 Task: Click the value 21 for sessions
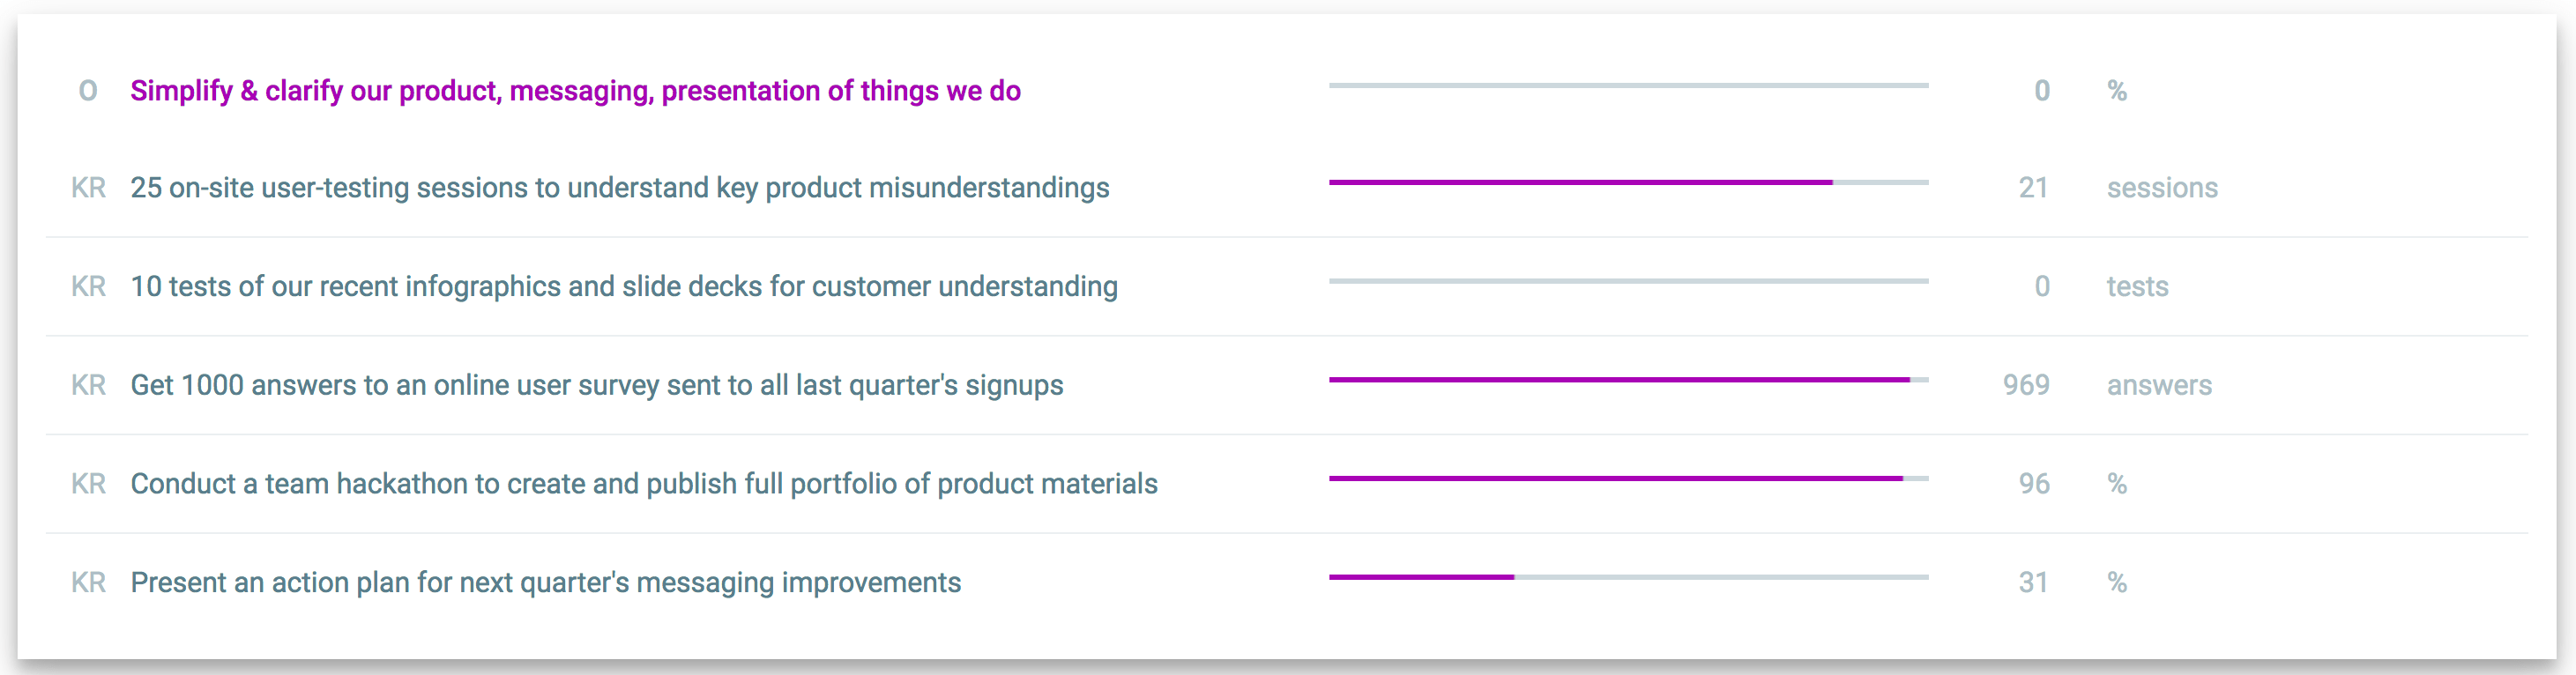coord(2033,188)
